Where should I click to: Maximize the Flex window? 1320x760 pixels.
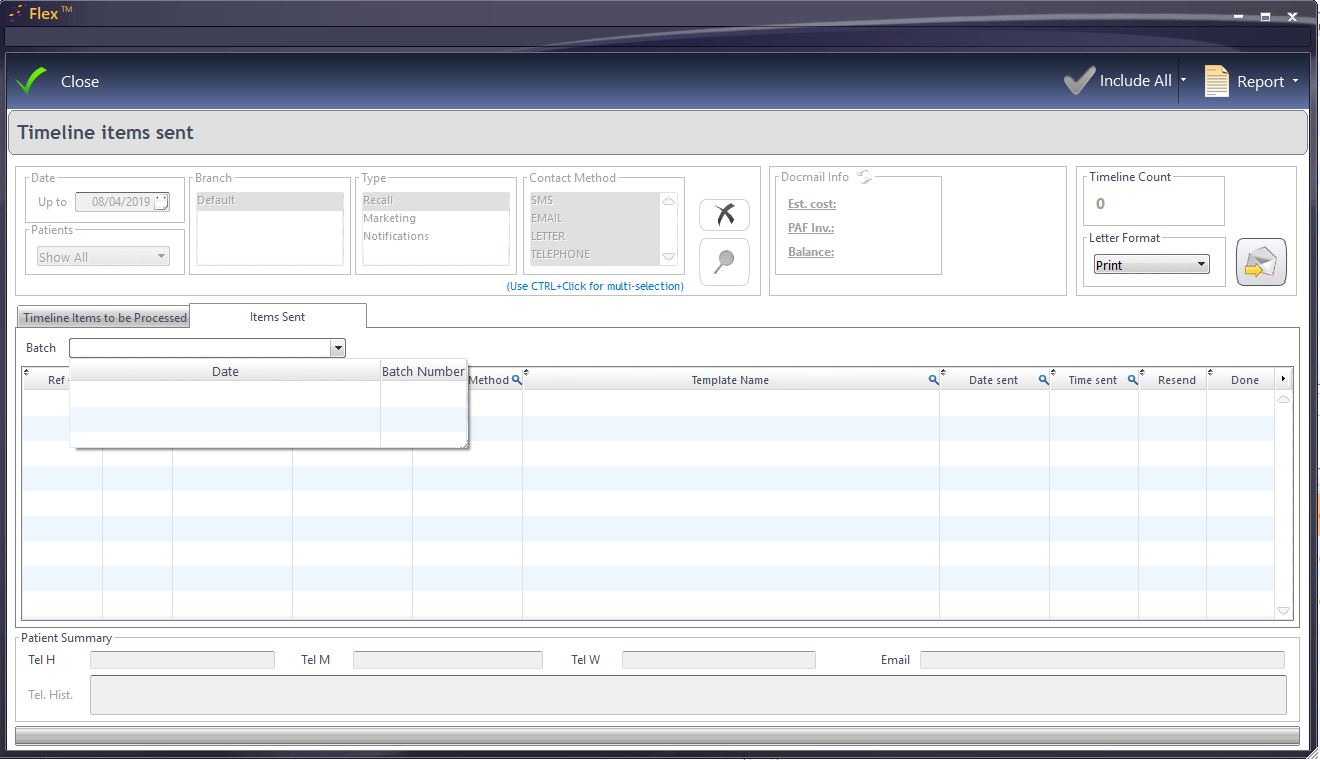click(1265, 16)
